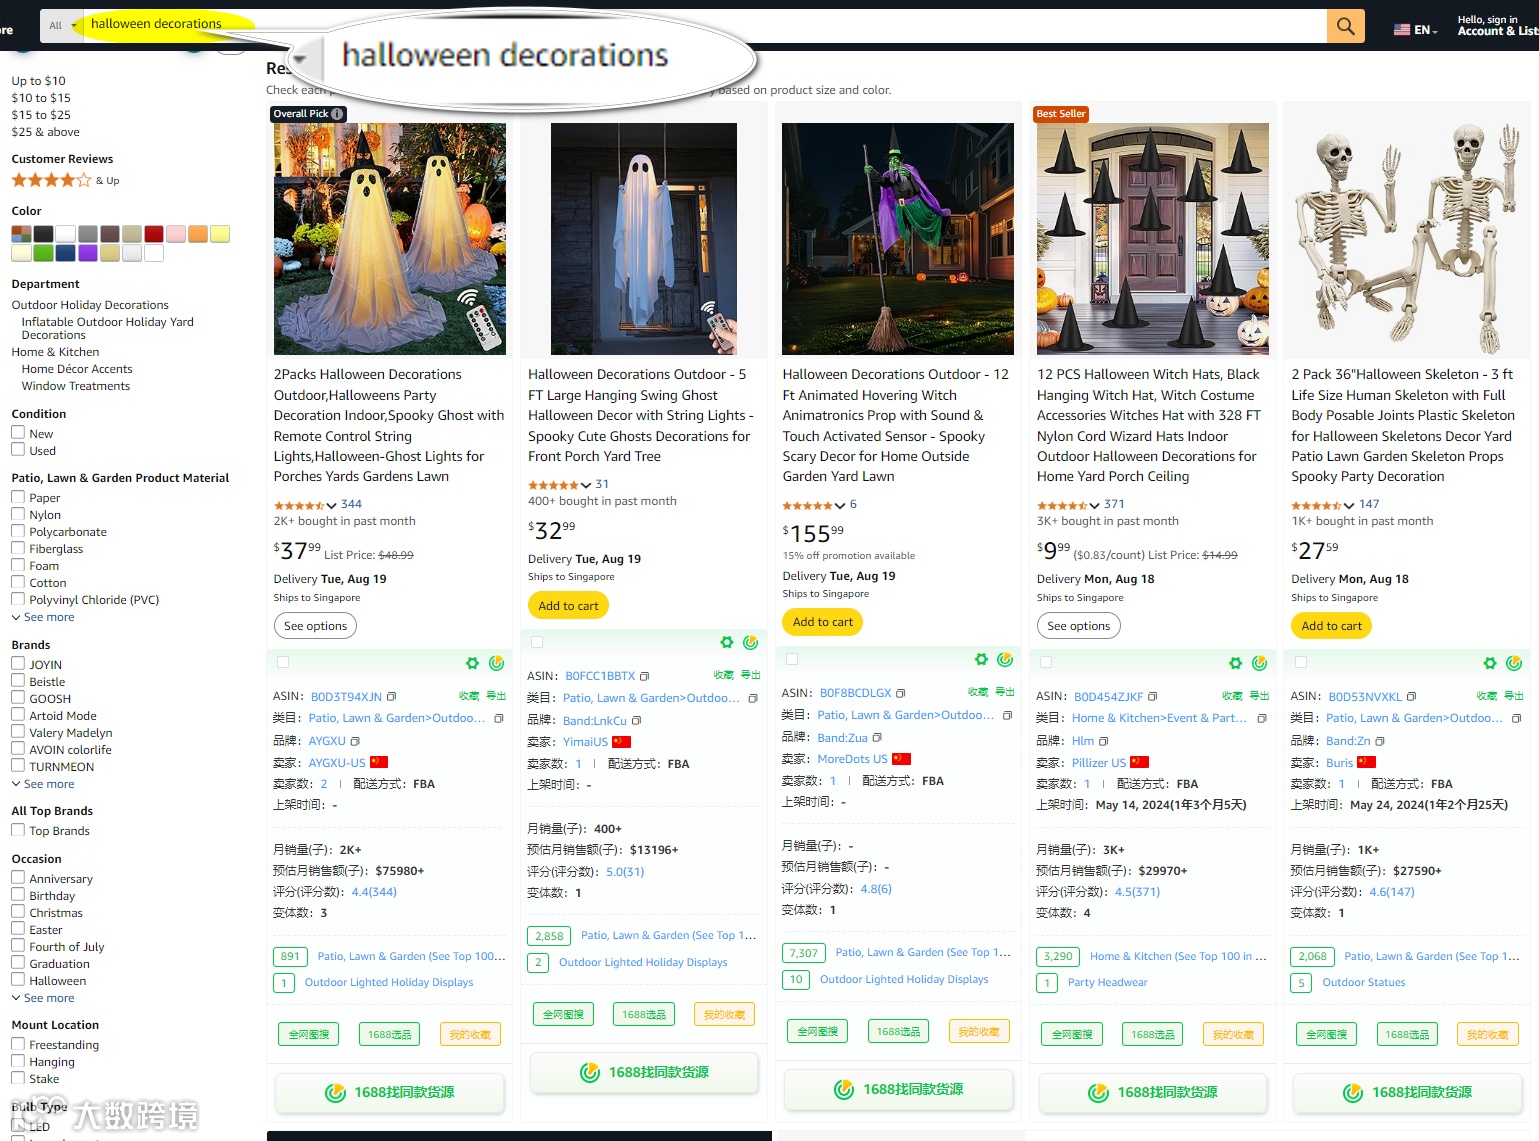The height and width of the screenshot is (1141, 1539).
Task: Open plugin settings gear for ASIN B0D3T94XJN
Action: point(472,663)
